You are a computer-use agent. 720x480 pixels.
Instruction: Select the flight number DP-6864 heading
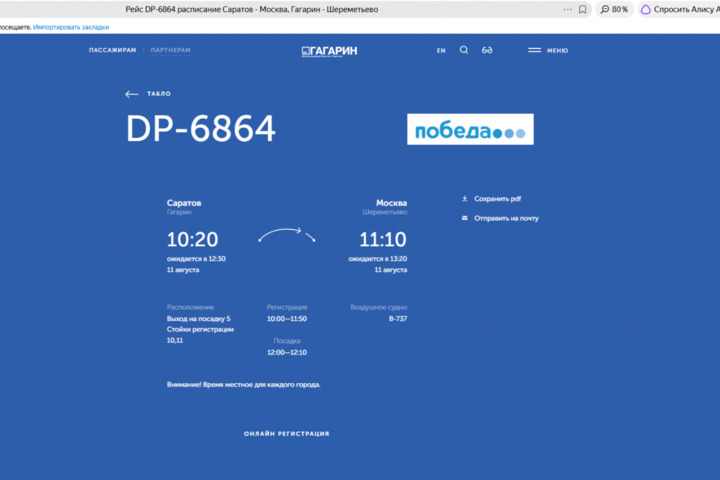pos(201,129)
